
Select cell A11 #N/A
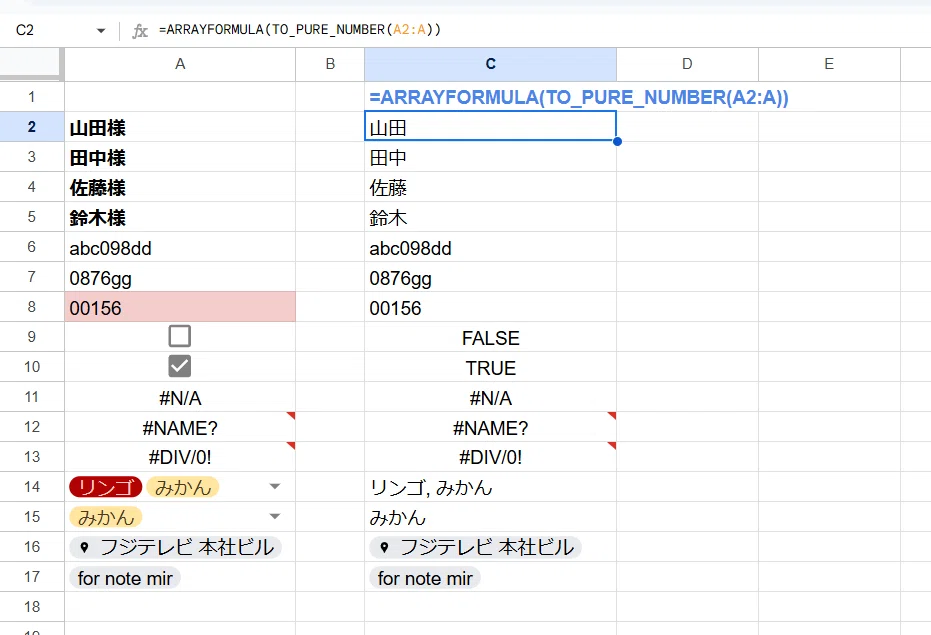tap(180, 397)
